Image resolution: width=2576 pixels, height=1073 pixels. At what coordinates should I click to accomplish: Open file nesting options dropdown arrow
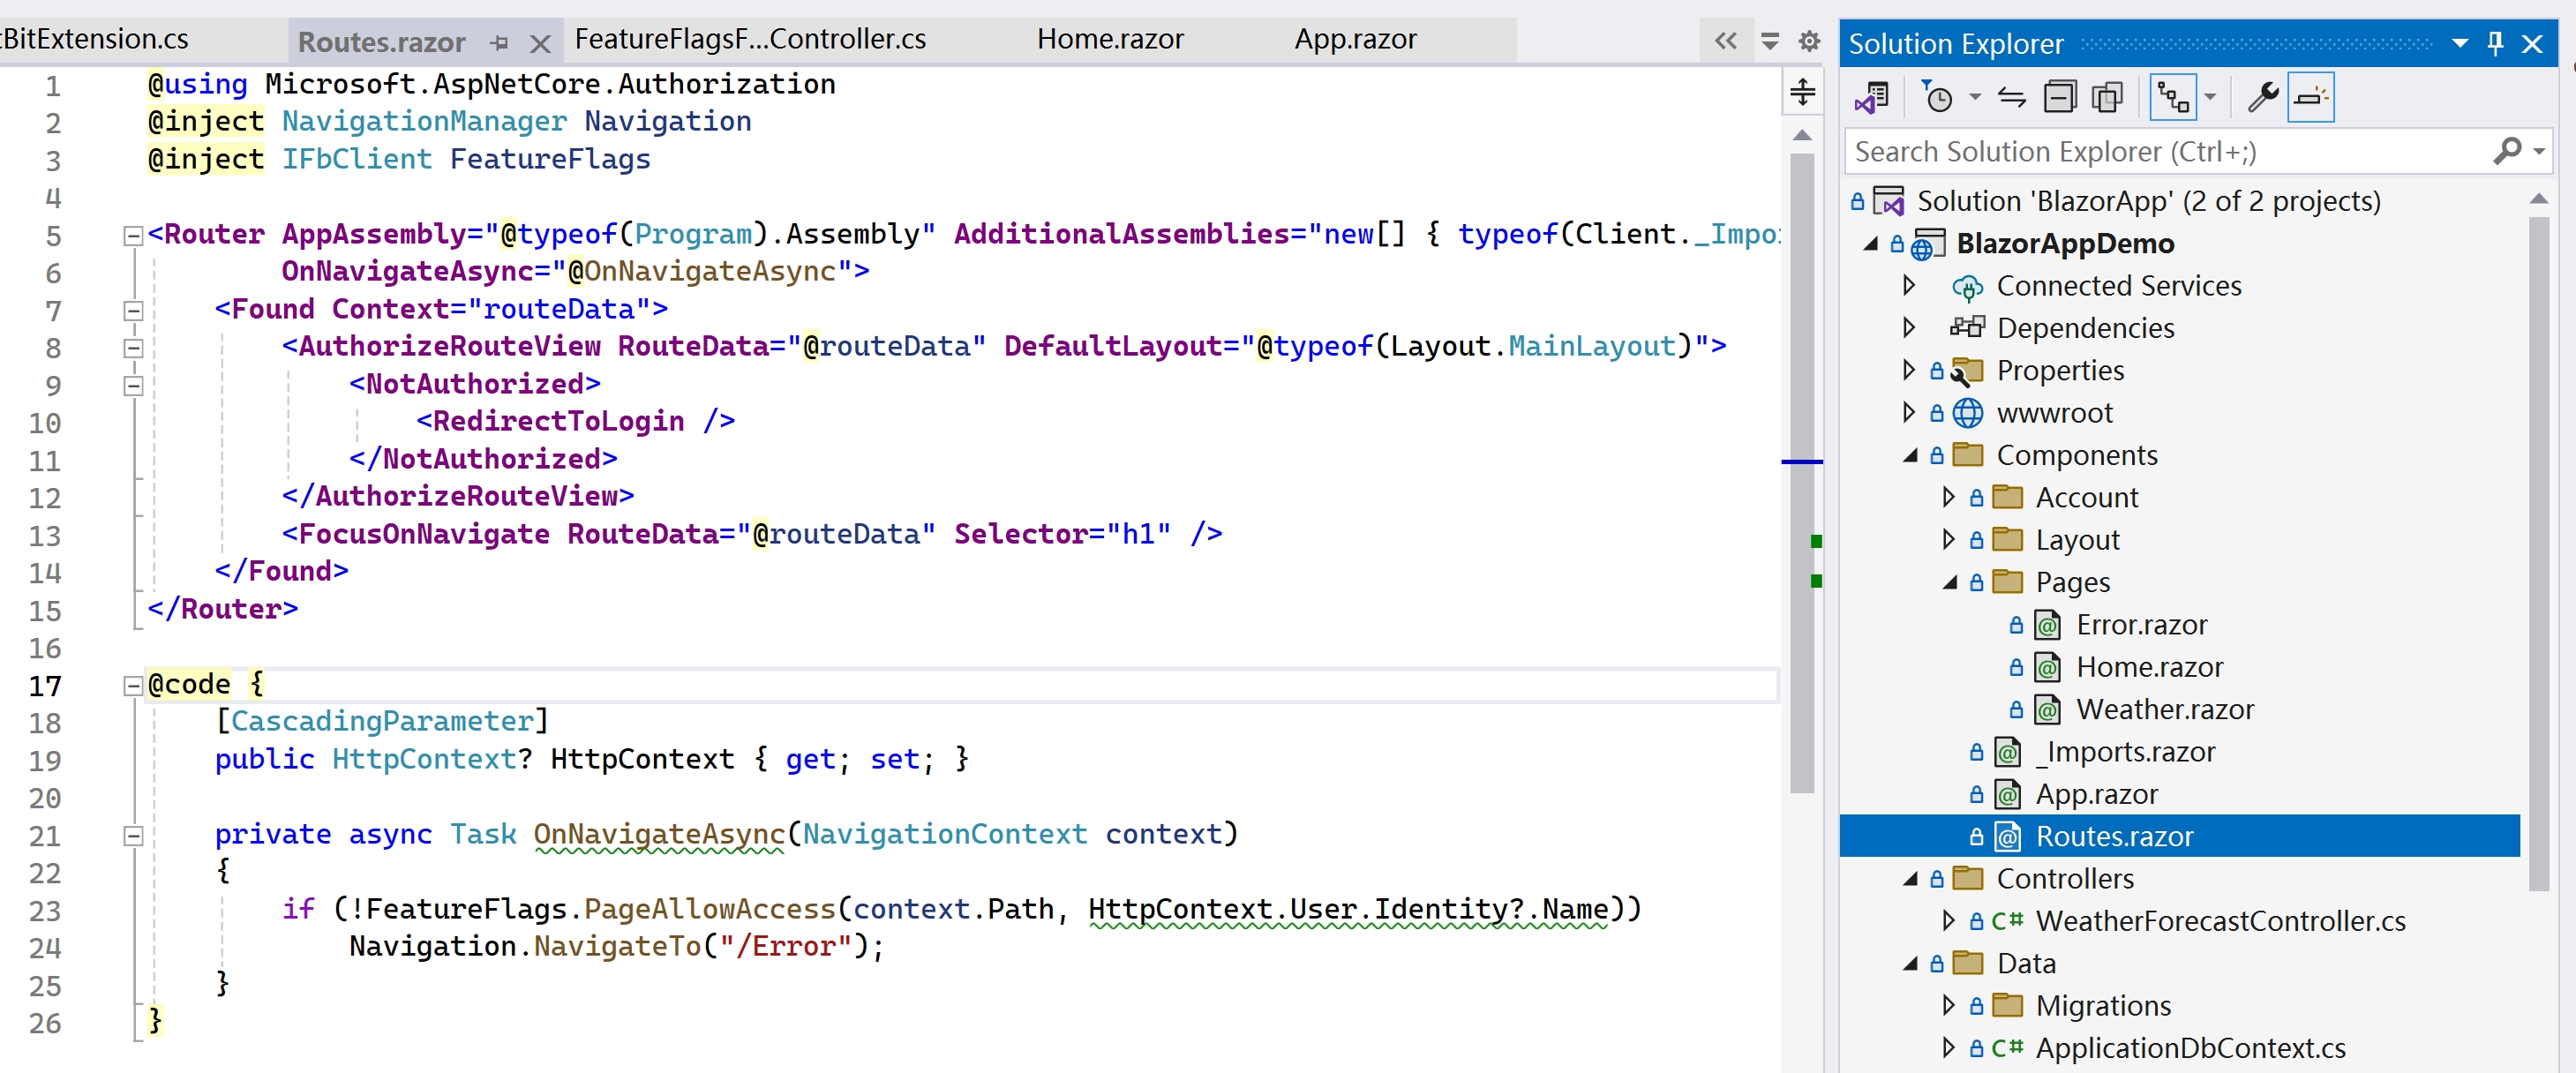[2210, 98]
